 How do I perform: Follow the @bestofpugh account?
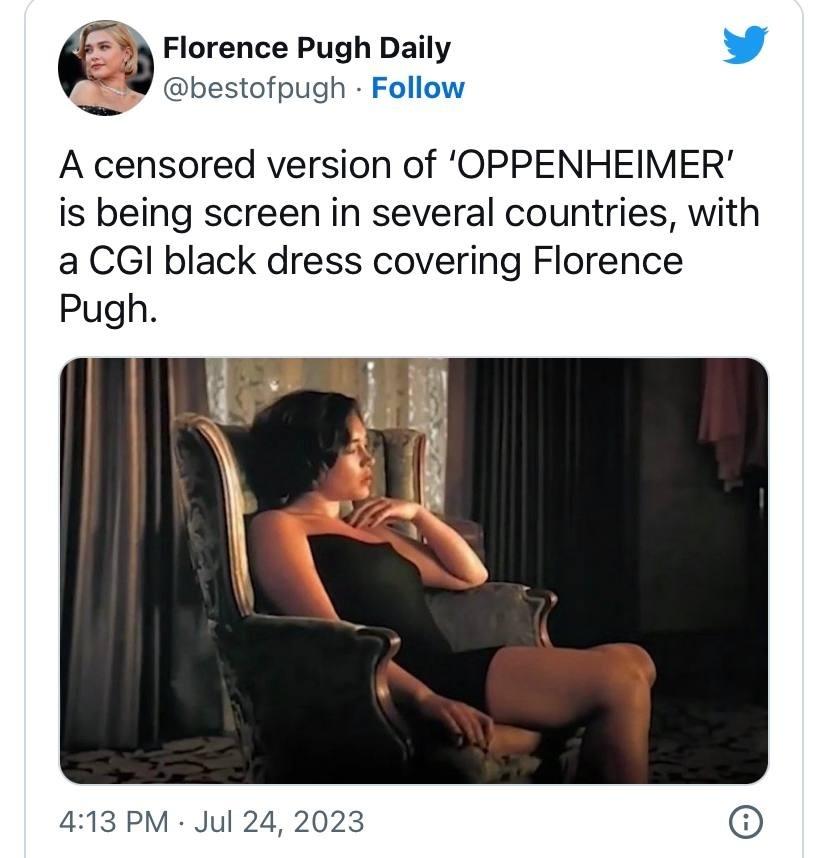click(418, 88)
